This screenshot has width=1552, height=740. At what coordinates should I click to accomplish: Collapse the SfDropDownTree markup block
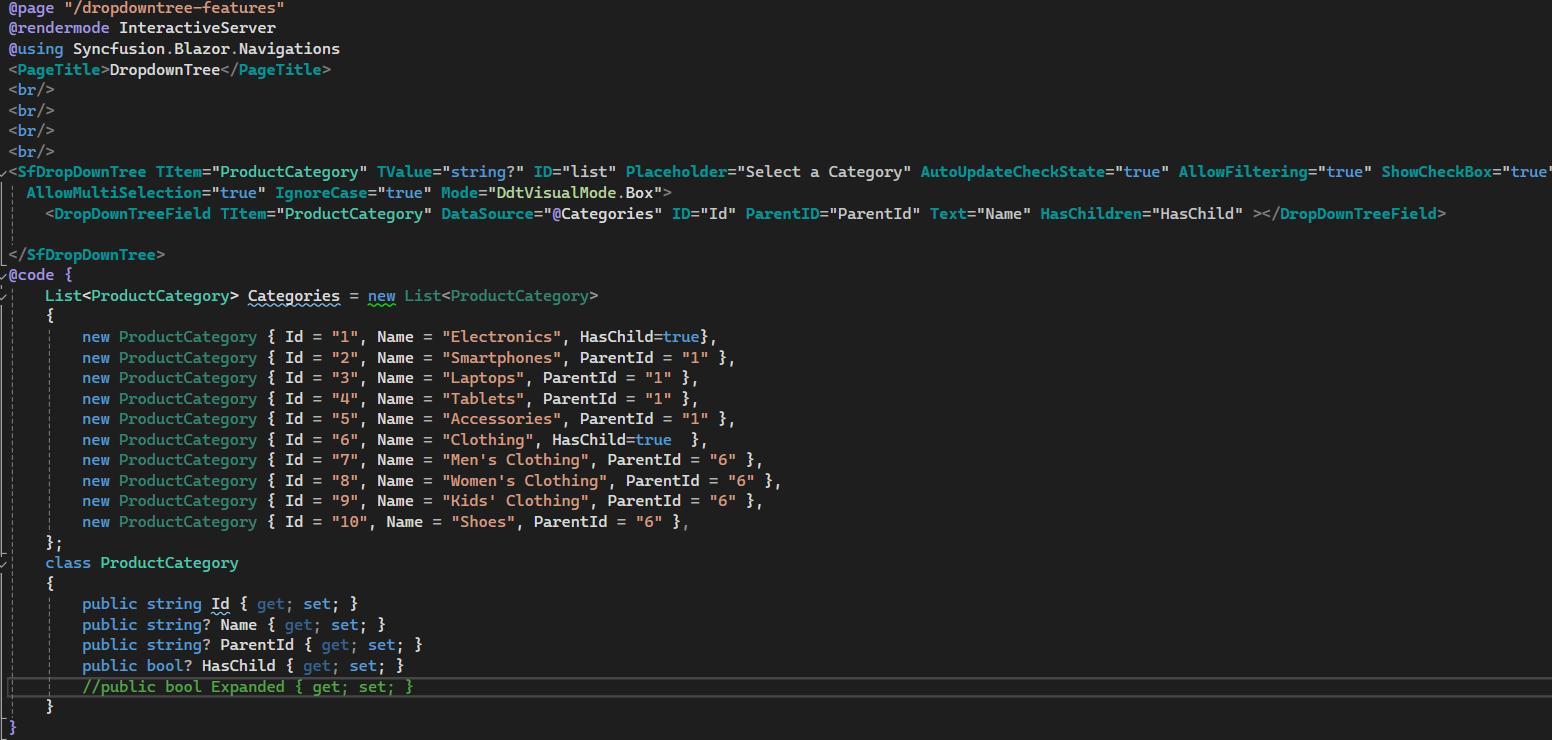pyautogui.click(x=4, y=172)
